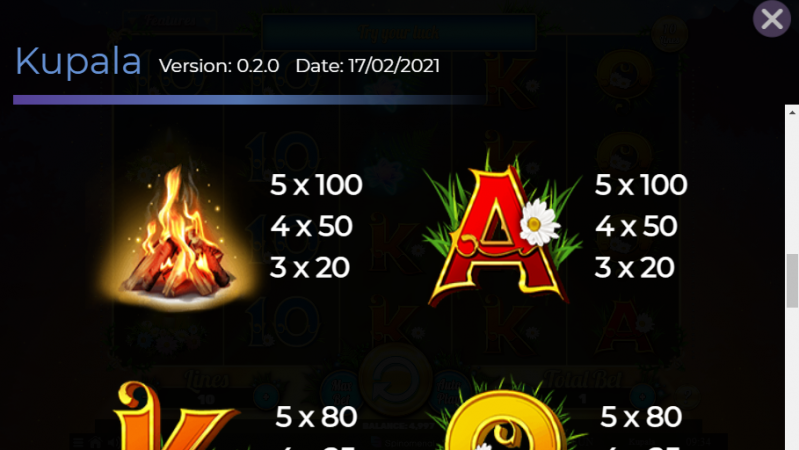Click the campfire 3 x 20 payout
The height and width of the screenshot is (450, 799).
click(309, 267)
